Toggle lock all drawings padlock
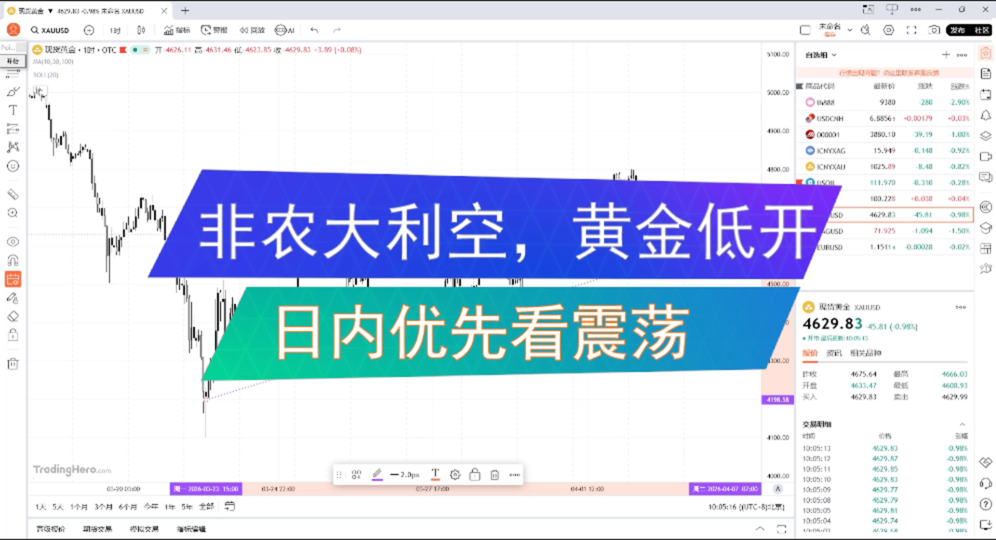Screen dimensions: 996x540 13,335
